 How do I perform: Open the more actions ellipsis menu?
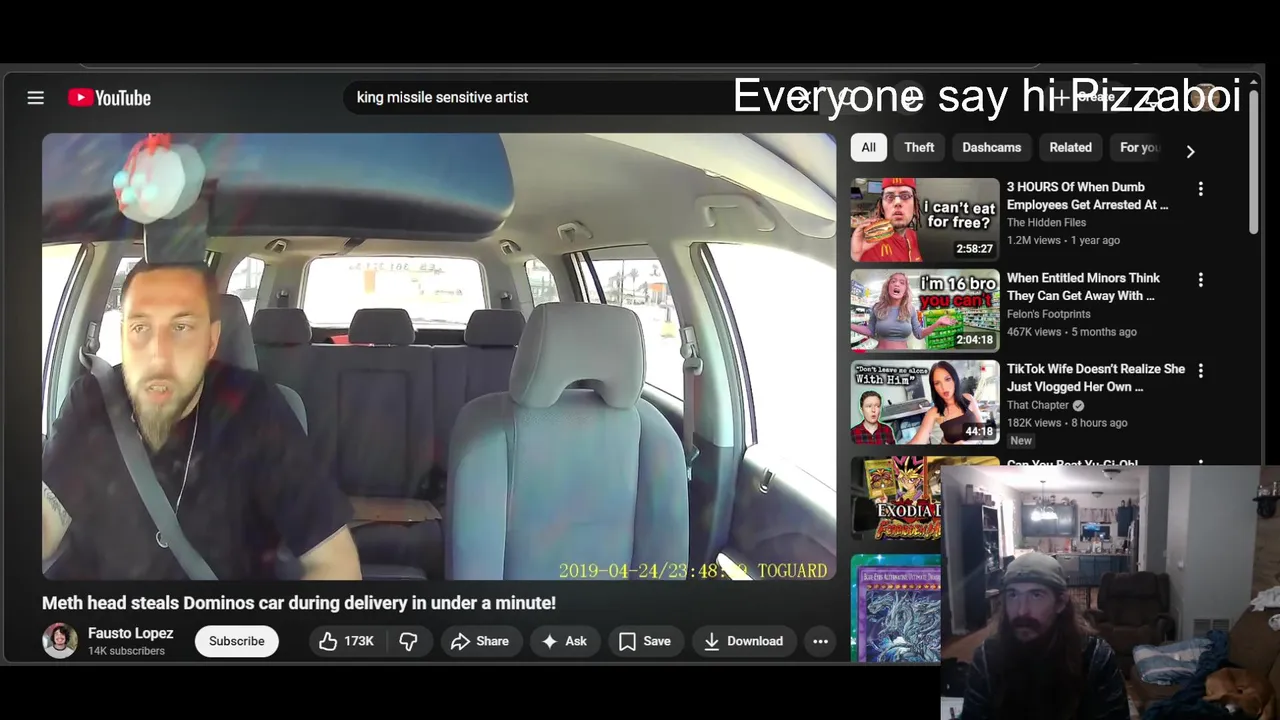(820, 641)
